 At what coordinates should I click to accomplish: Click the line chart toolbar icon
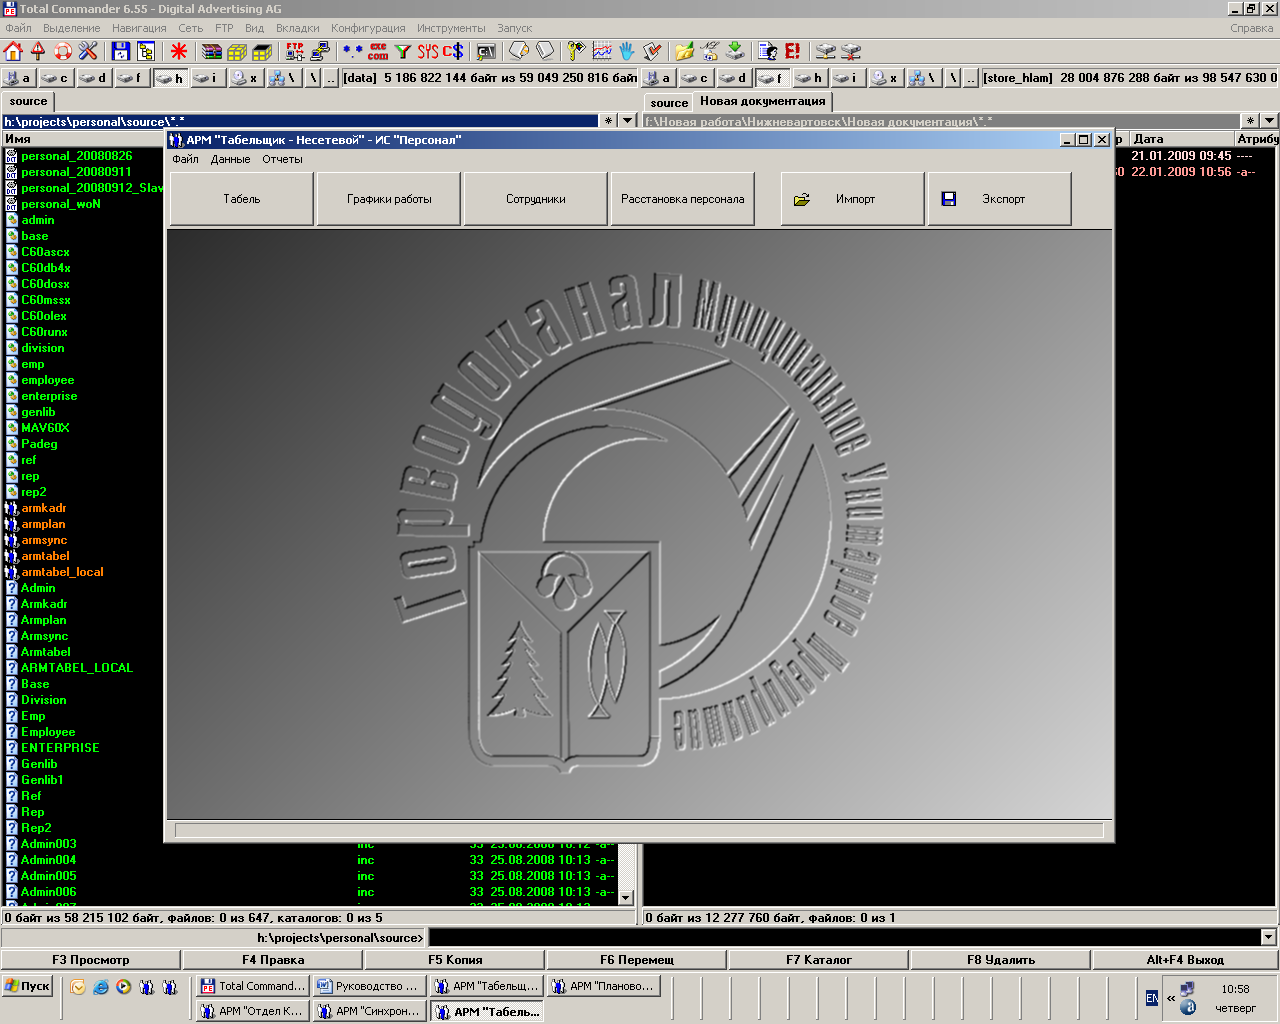(x=602, y=51)
